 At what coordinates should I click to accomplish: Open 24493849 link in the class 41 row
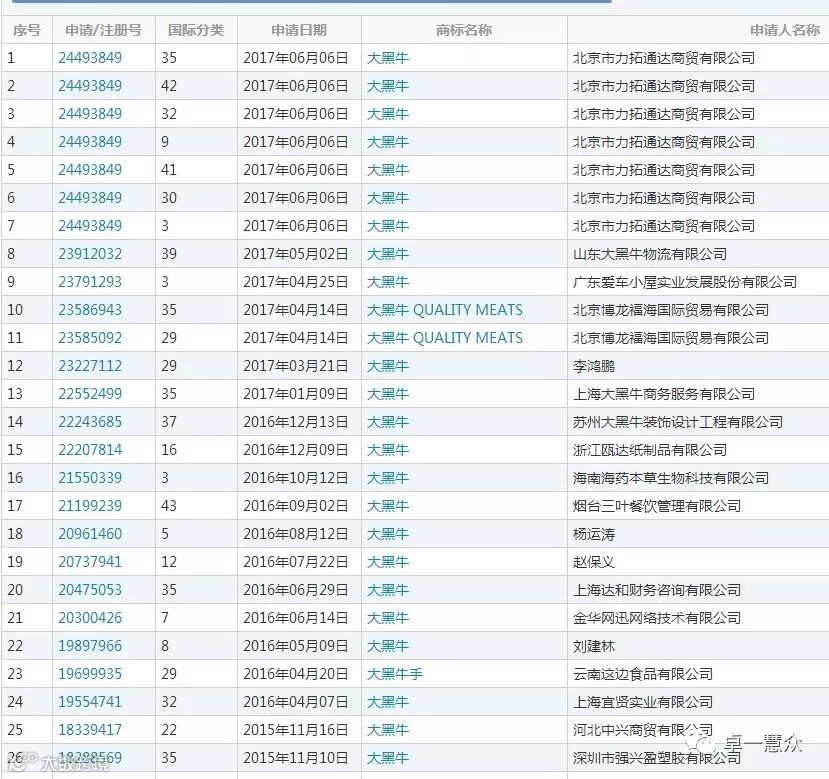tap(90, 170)
